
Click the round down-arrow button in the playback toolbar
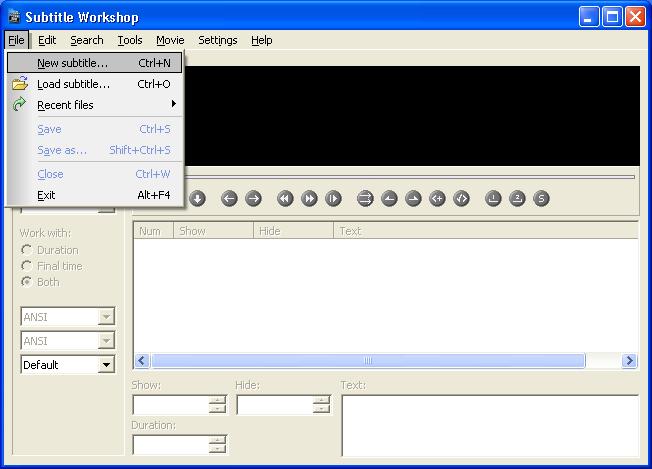tap(198, 198)
